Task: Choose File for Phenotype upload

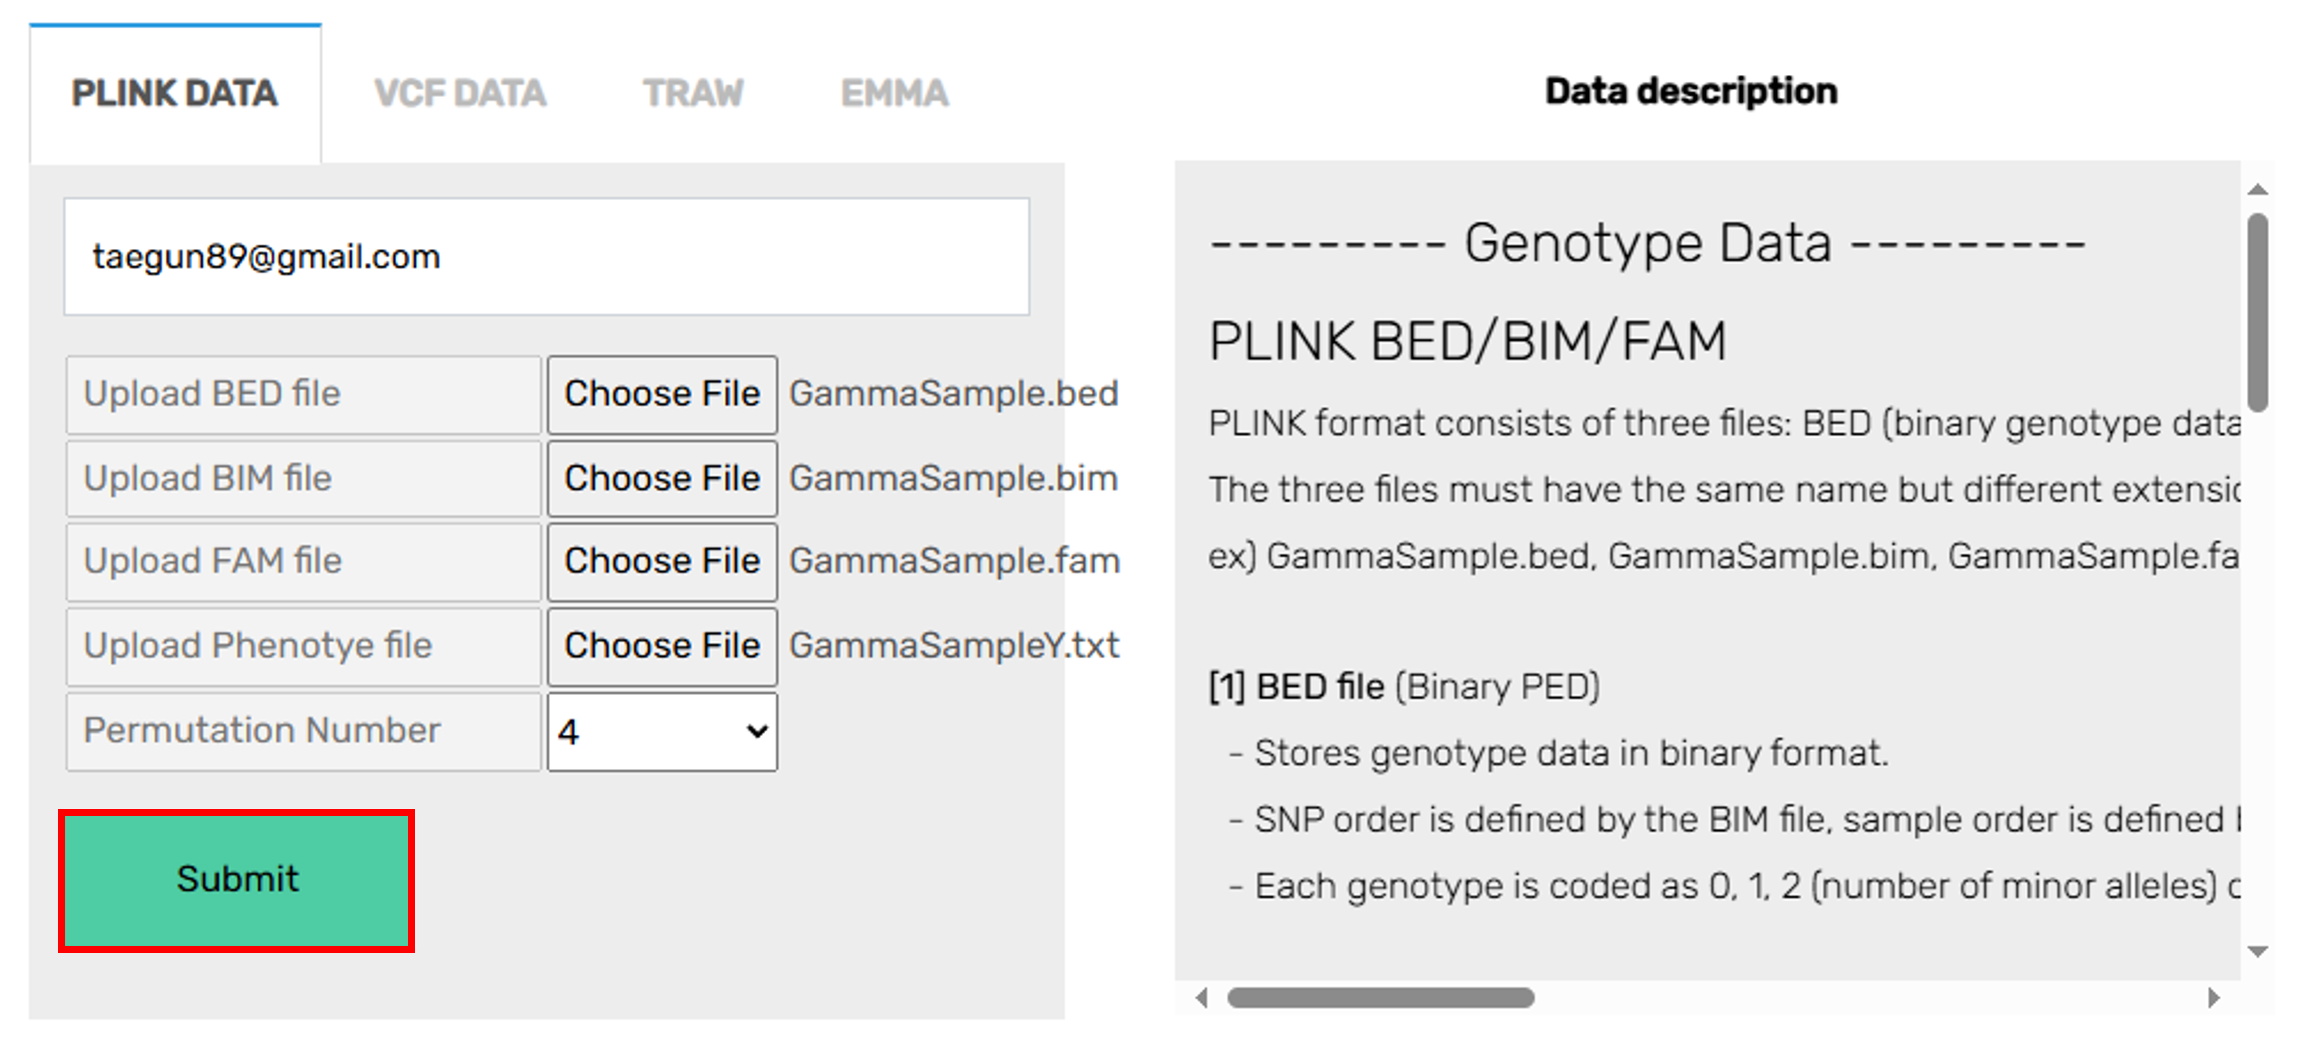Action: pyautogui.click(x=662, y=646)
